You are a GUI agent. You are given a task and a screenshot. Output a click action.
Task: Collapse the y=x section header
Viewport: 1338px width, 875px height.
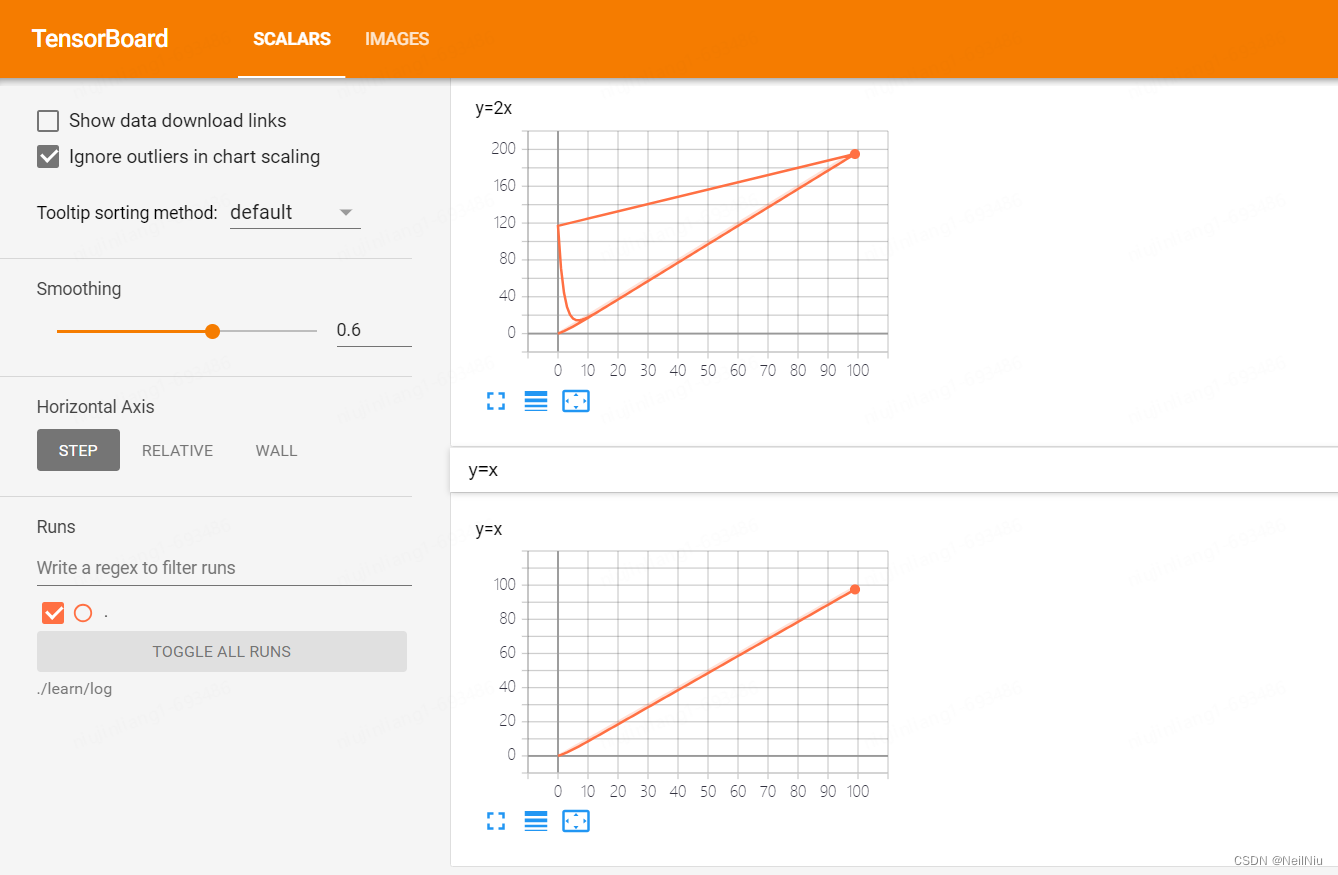point(894,470)
